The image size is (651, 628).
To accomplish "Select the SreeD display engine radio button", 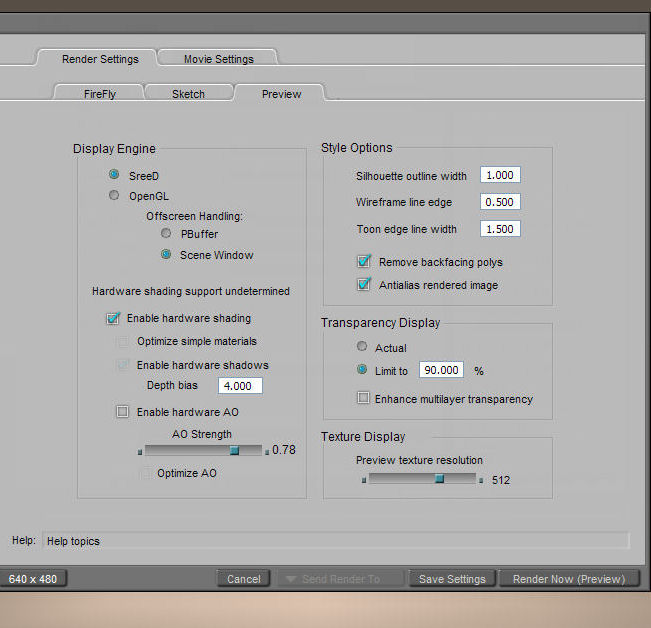I will 115,175.
